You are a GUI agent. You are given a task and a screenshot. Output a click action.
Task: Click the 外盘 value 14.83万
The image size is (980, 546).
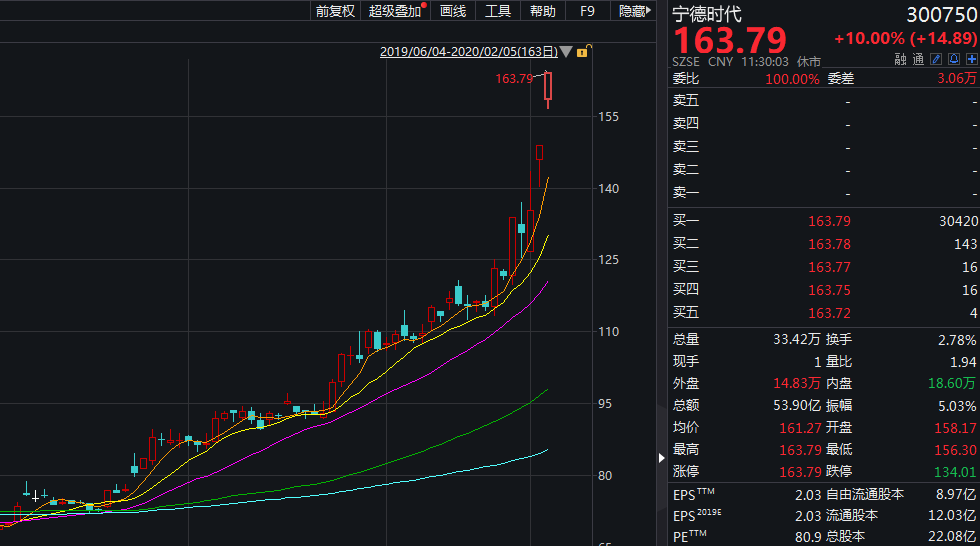point(796,384)
